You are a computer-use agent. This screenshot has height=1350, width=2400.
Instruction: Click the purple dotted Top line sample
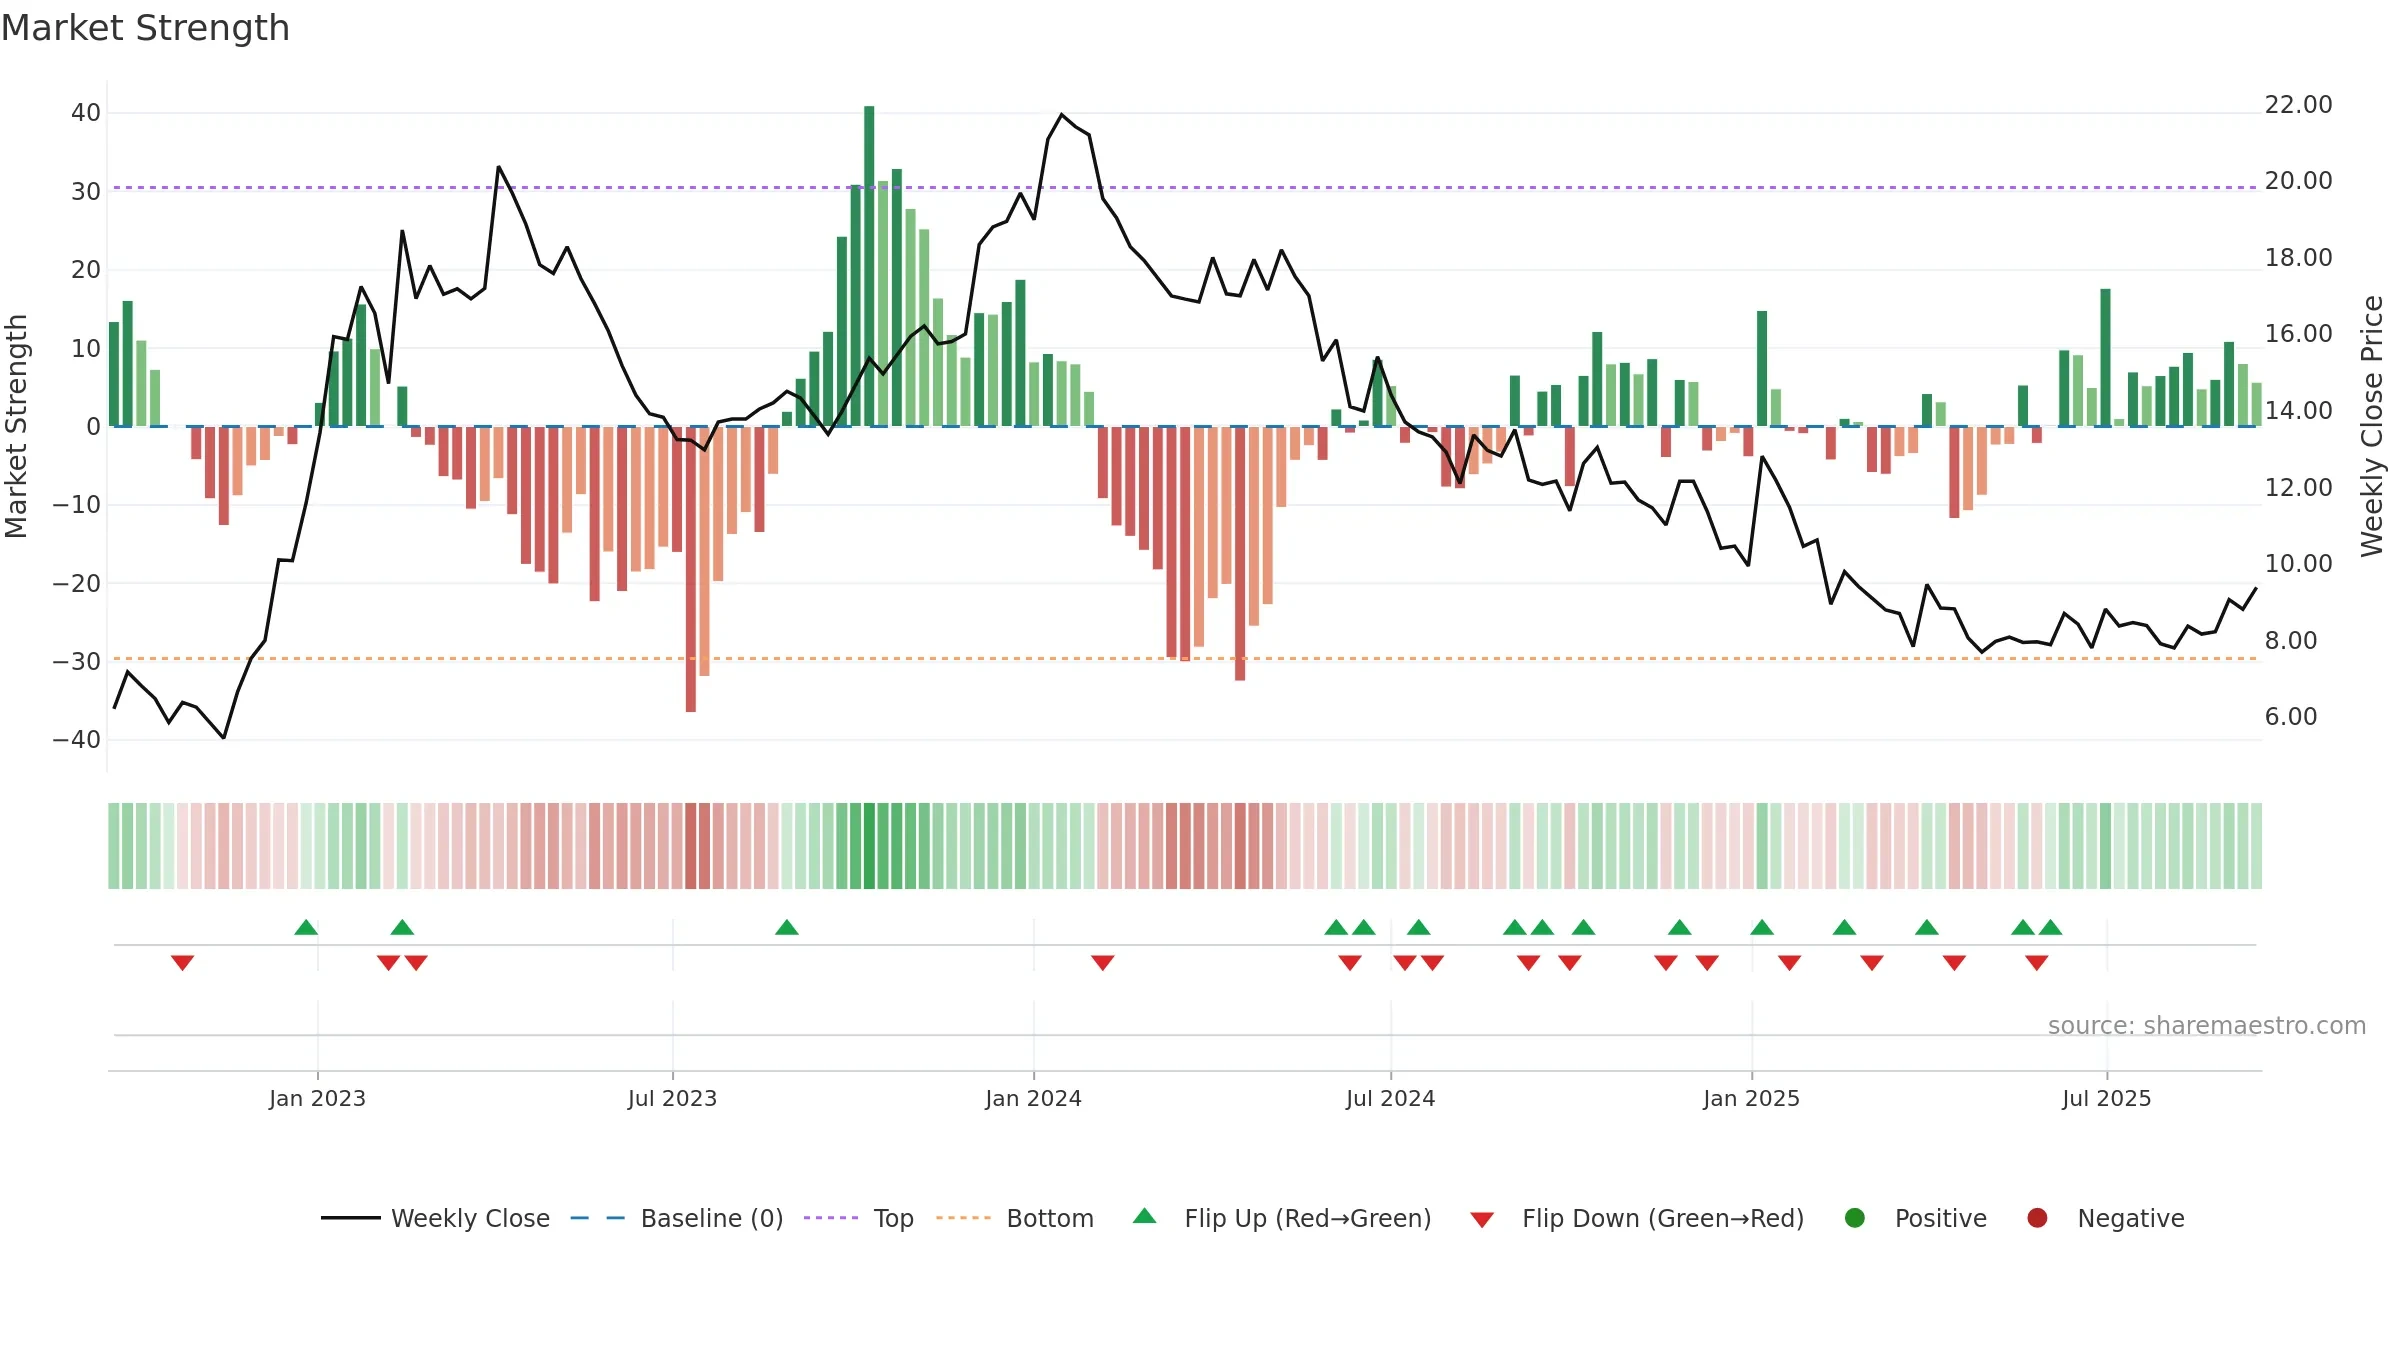click(x=831, y=1218)
